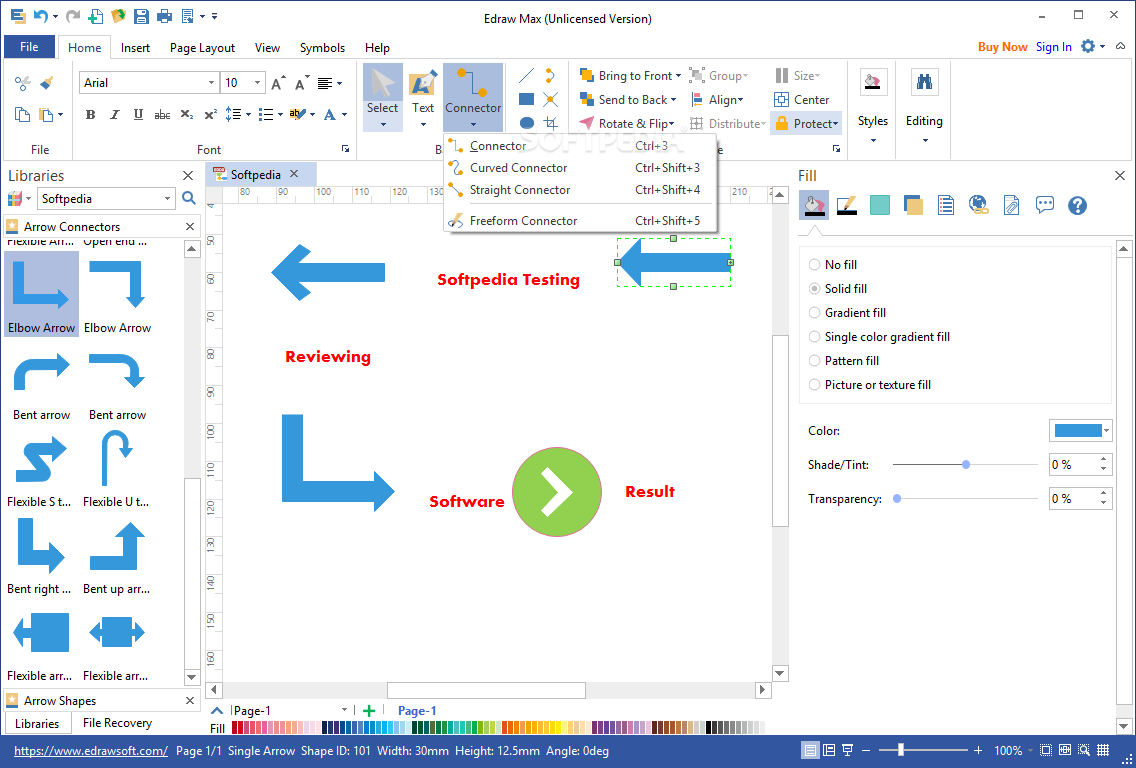Image resolution: width=1136 pixels, height=768 pixels.
Task: Adjust the Transparency slider handle
Action: tap(897, 498)
